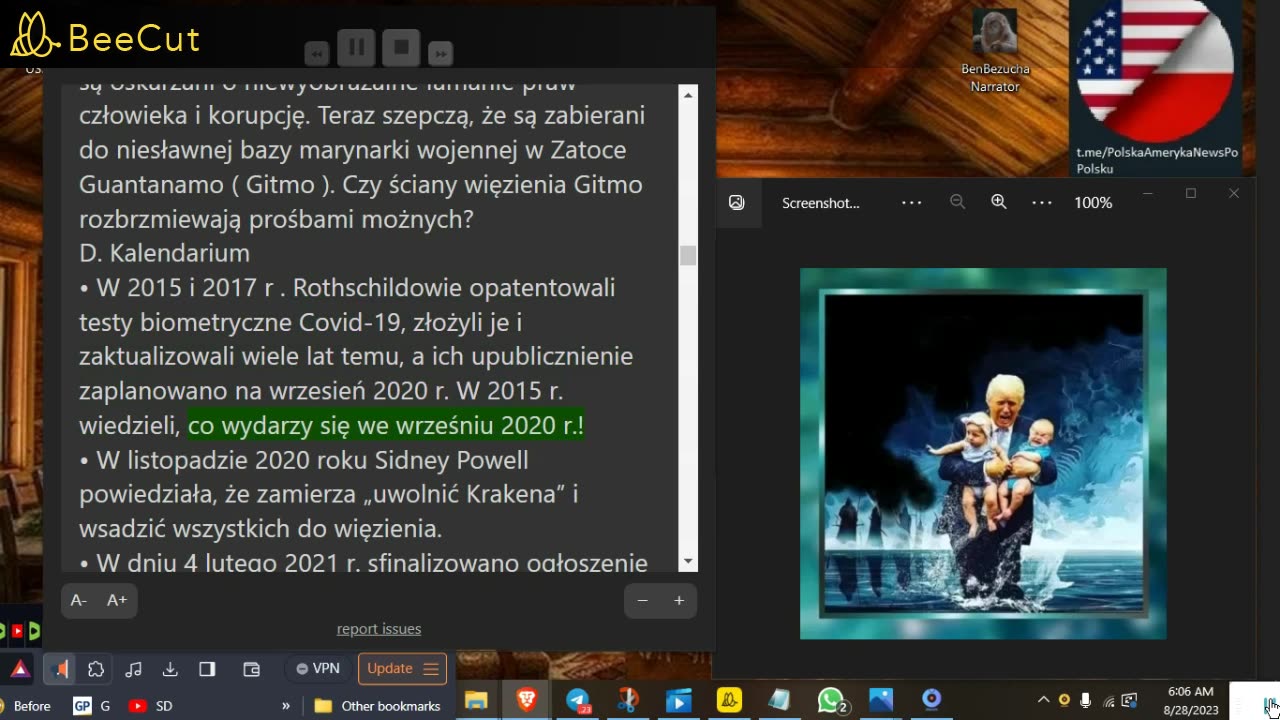
Task: Switch to the Photos app in the taskbar
Action: [x=880, y=700]
